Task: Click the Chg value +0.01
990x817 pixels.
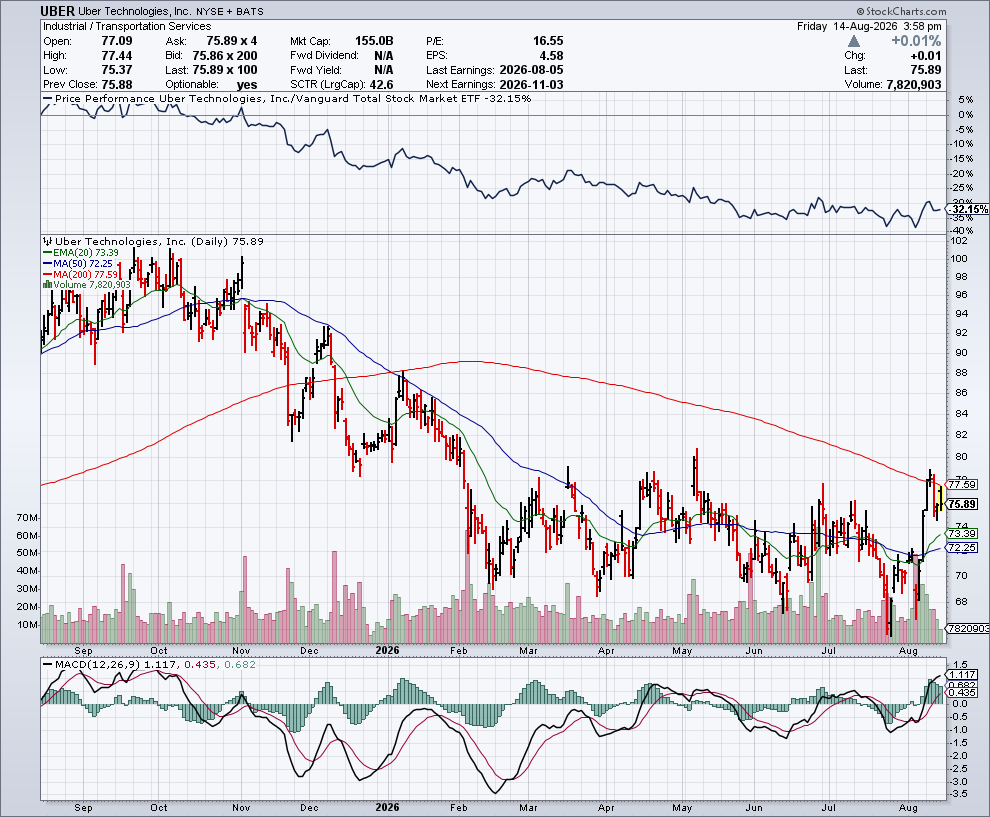Action: [x=926, y=56]
